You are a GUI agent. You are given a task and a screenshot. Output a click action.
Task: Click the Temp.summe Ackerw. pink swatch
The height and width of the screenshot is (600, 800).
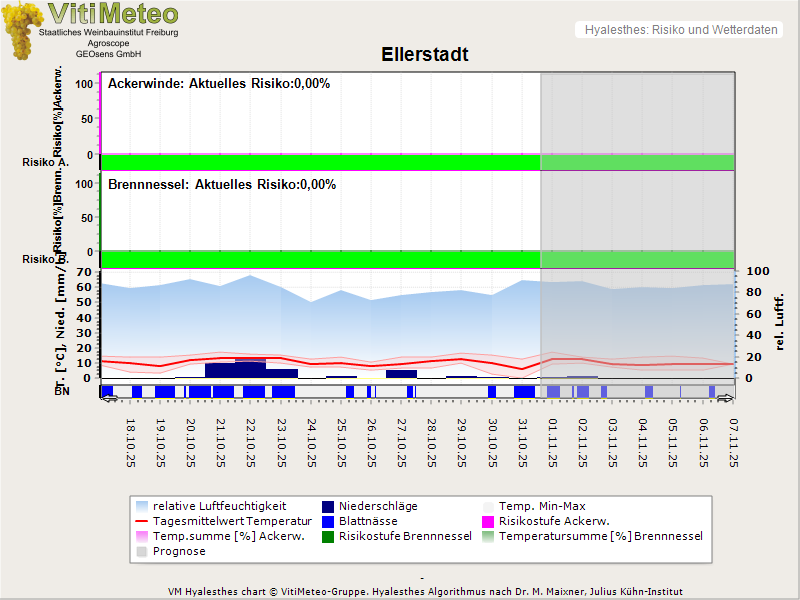pos(142,536)
